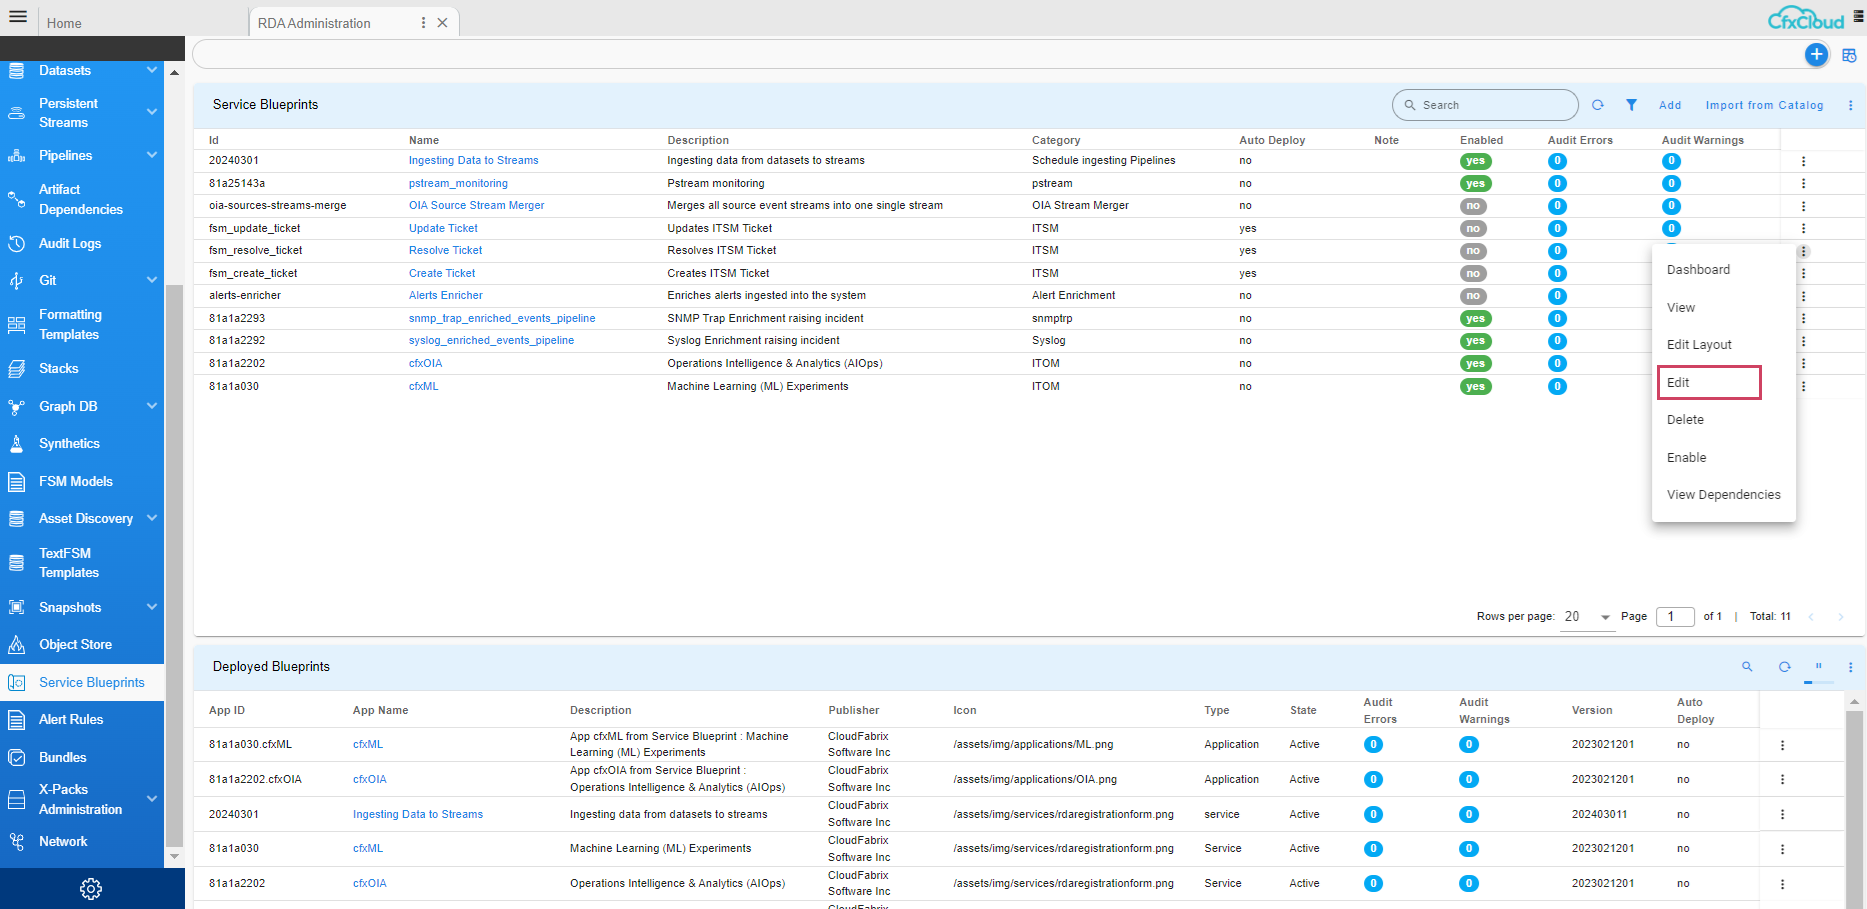This screenshot has width=1867, height=909.
Task: Open Service Blueprints panel kebab menu
Action: point(1850,105)
